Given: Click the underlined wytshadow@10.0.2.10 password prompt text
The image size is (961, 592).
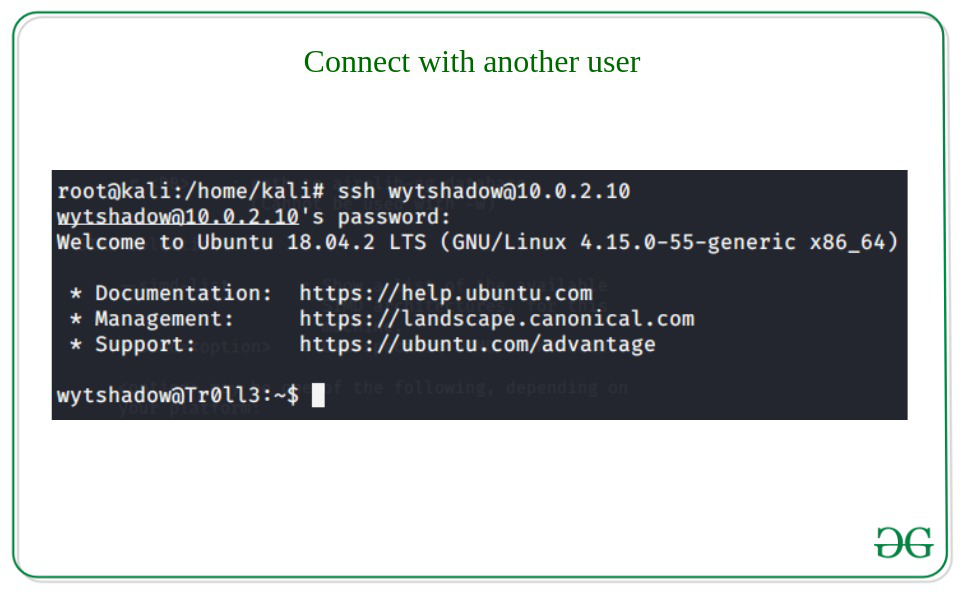Looking at the screenshot, I should tap(178, 217).
